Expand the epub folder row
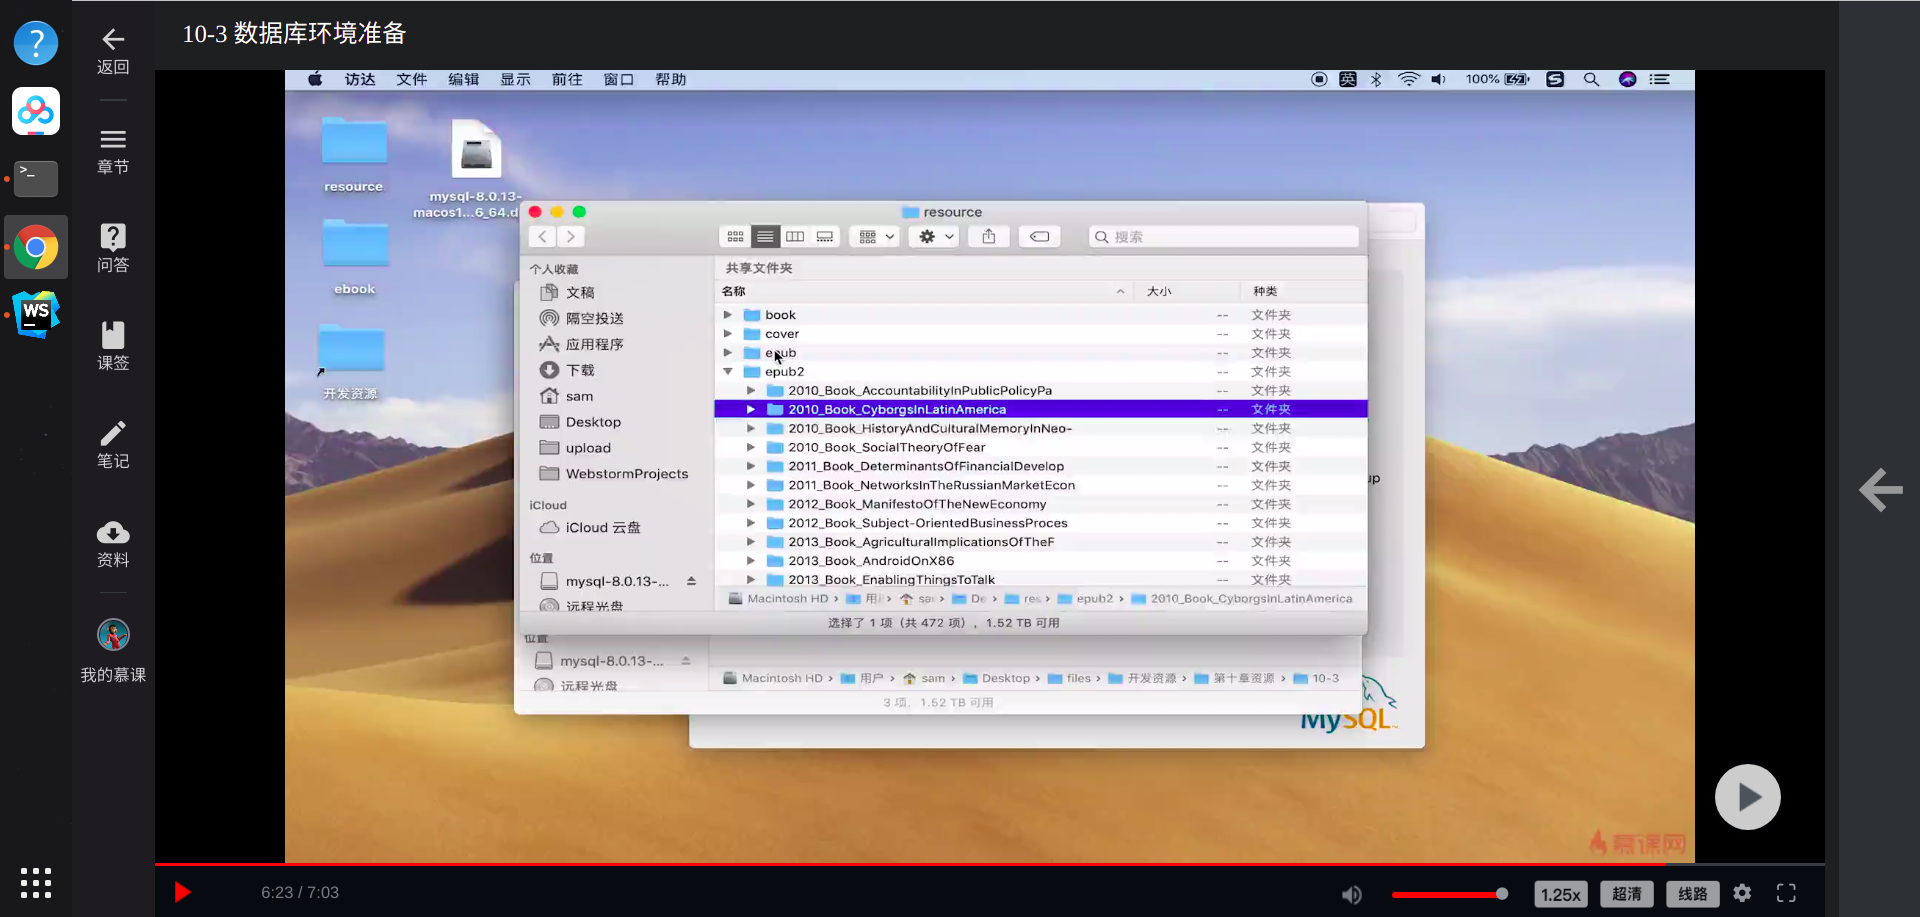 [728, 352]
